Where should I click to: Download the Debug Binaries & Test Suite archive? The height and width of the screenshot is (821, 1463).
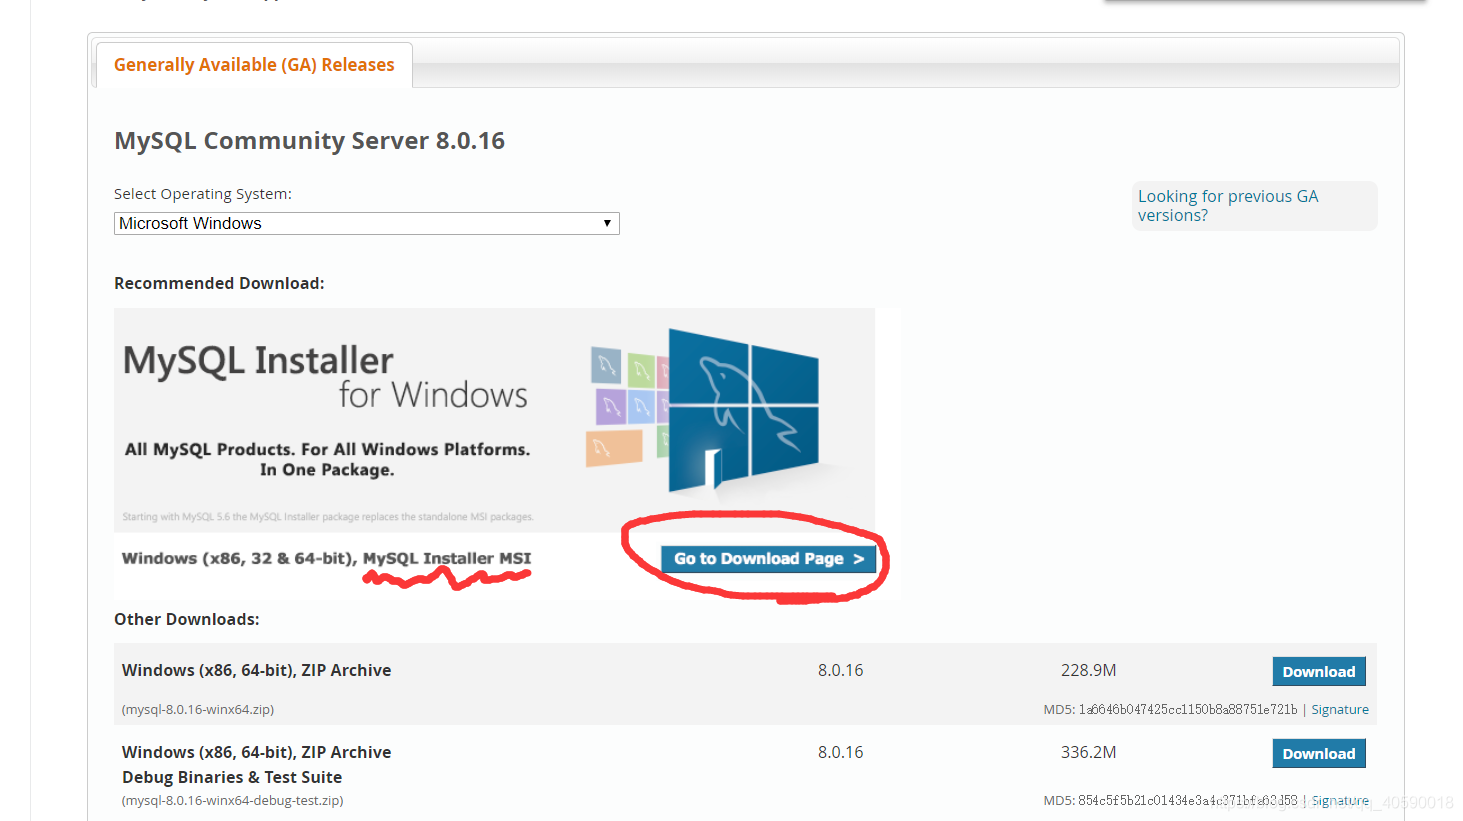pos(1318,754)
